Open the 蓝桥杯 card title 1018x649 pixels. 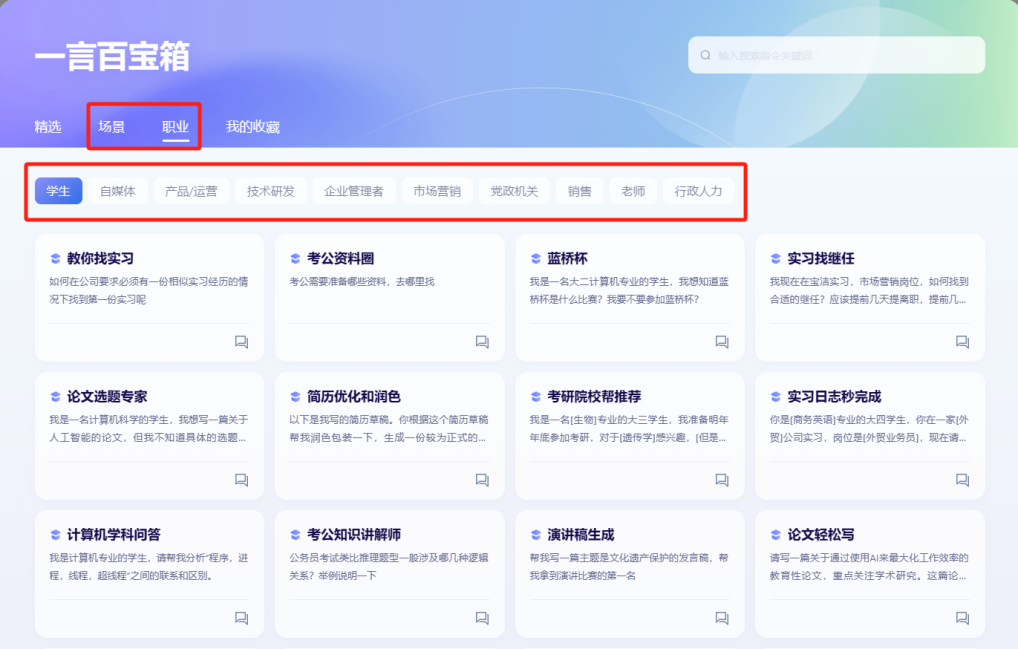567,258
